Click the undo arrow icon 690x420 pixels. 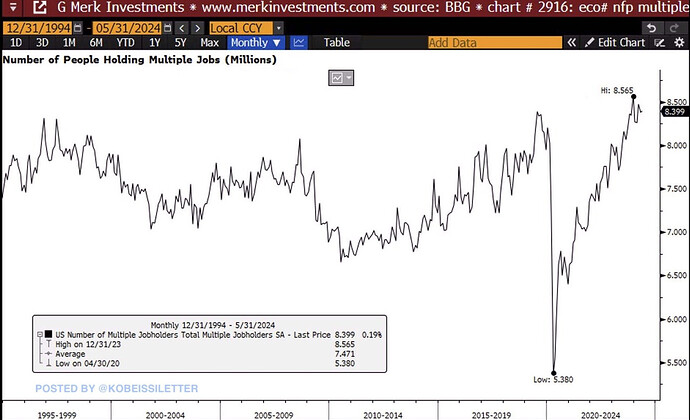point(652,27)
